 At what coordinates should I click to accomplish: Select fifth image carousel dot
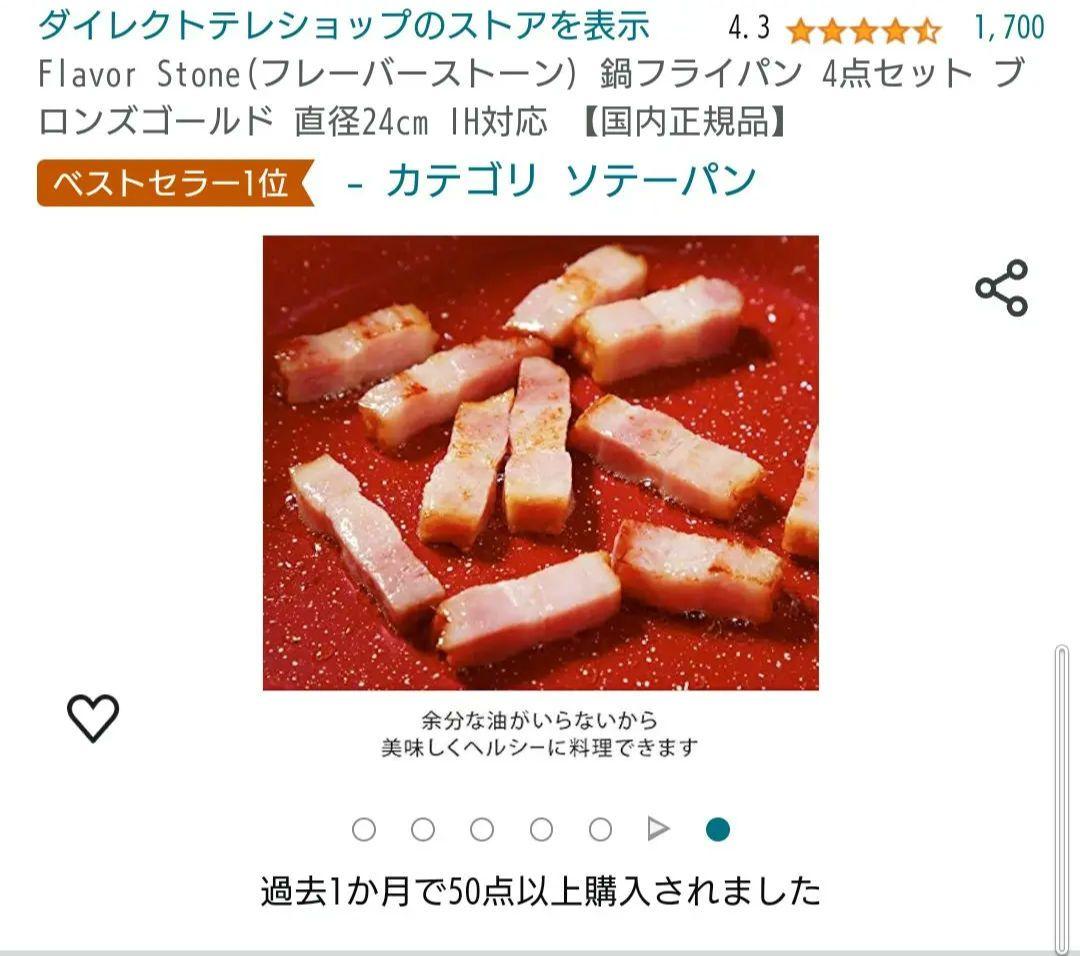[601, 829]
